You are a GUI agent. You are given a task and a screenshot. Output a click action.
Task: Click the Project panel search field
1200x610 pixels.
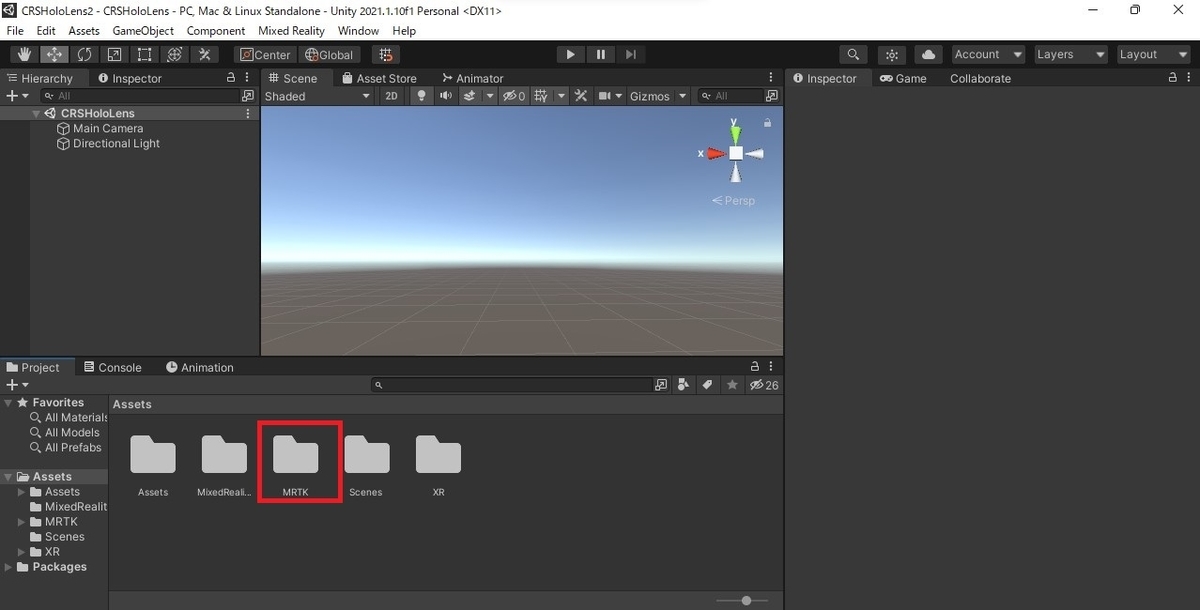tap(511, 384)
